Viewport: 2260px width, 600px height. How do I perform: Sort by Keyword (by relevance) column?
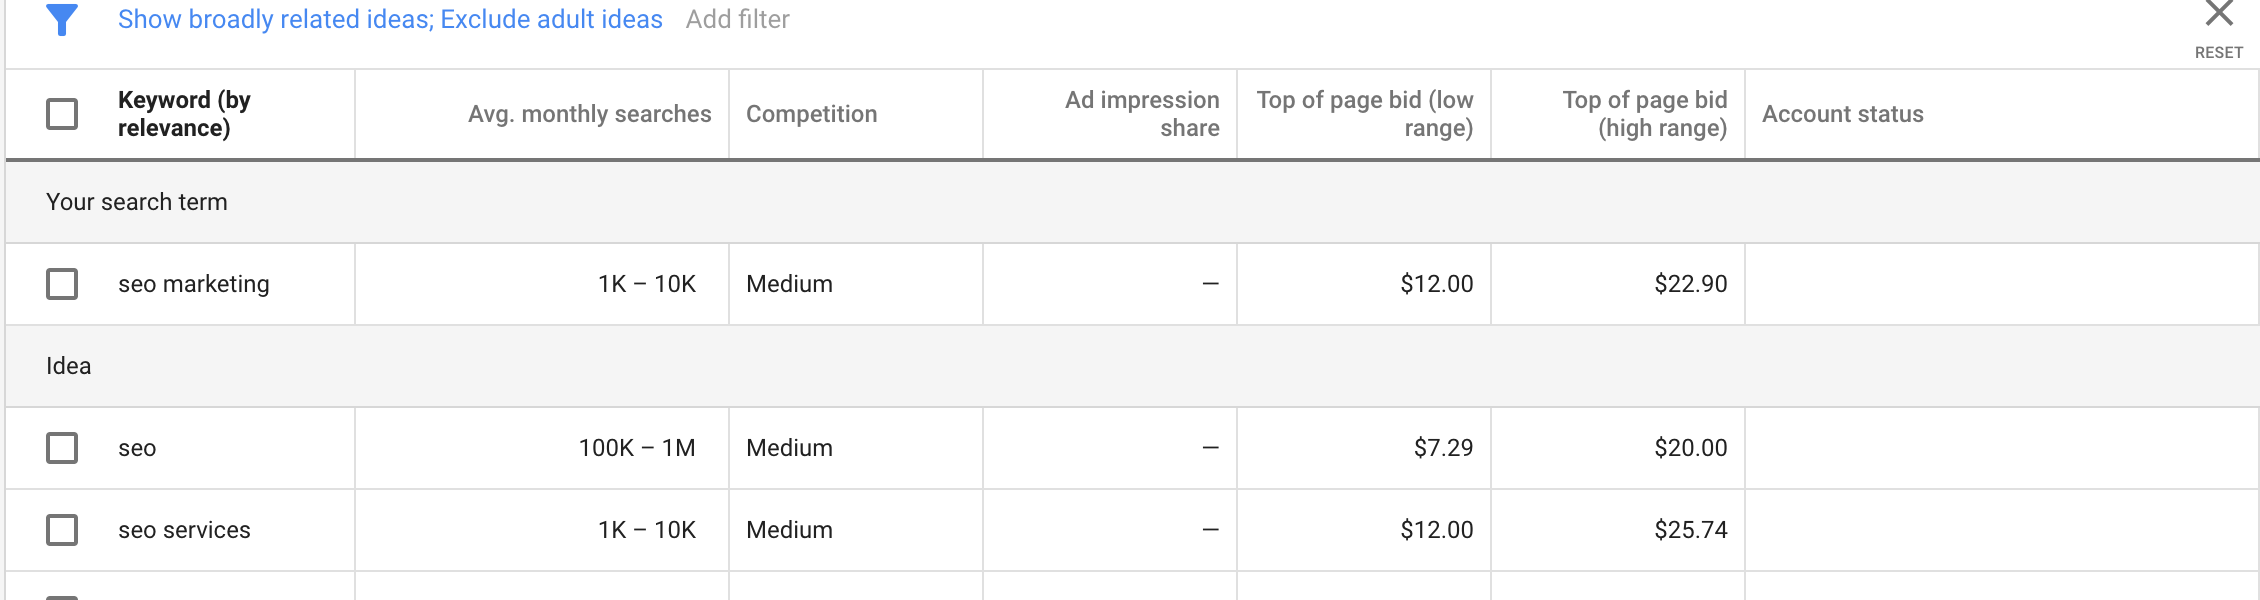coord(184,114)
